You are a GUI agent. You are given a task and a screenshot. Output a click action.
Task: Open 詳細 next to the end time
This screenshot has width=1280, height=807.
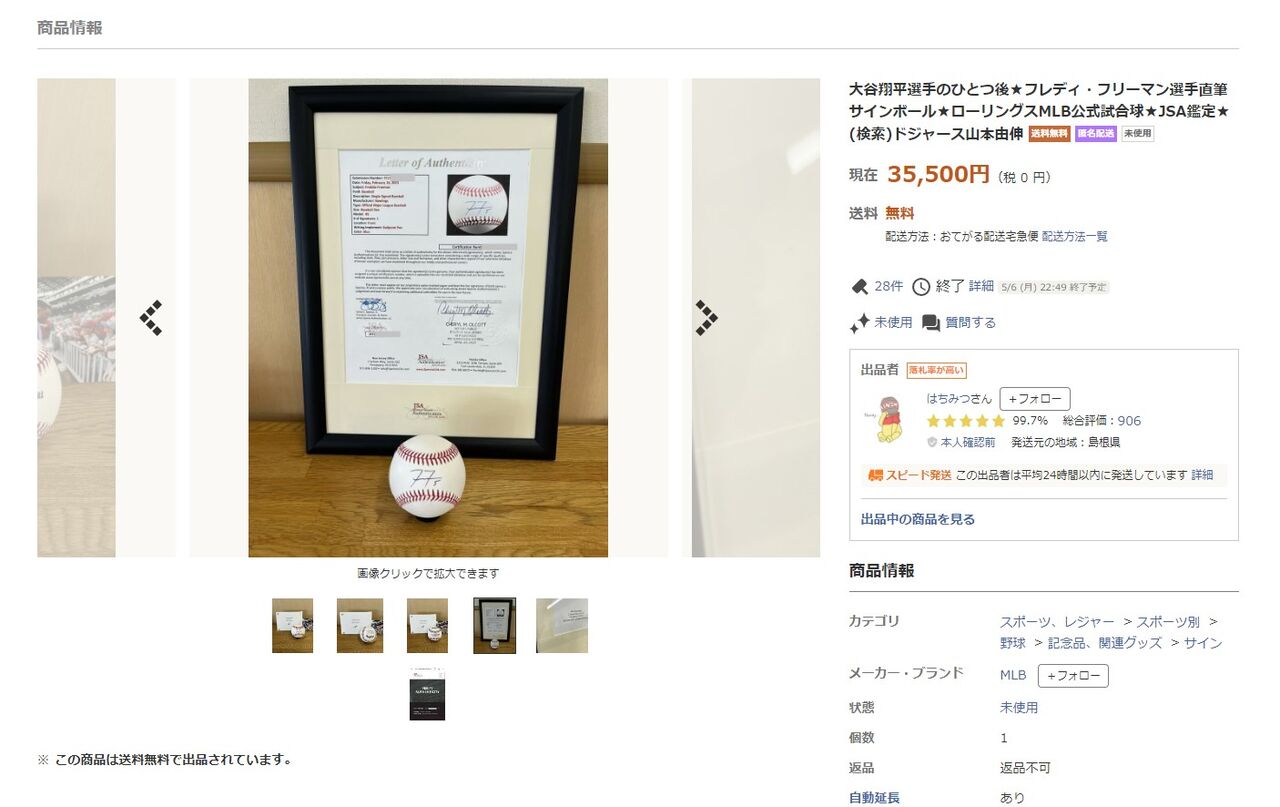point(981,286)
